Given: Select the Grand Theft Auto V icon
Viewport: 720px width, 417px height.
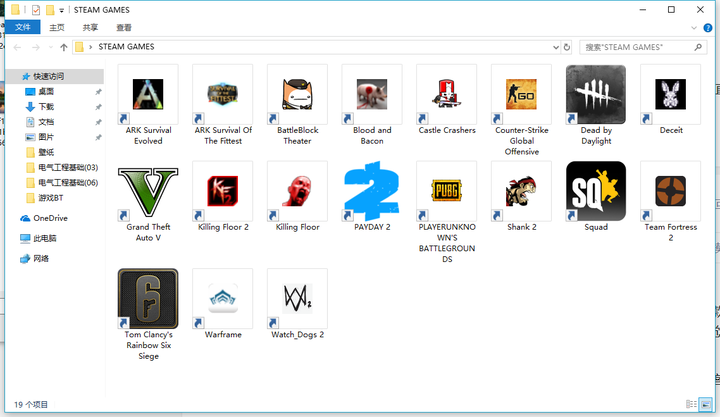Looking at the screenshot, I should [x=148, y=191].
